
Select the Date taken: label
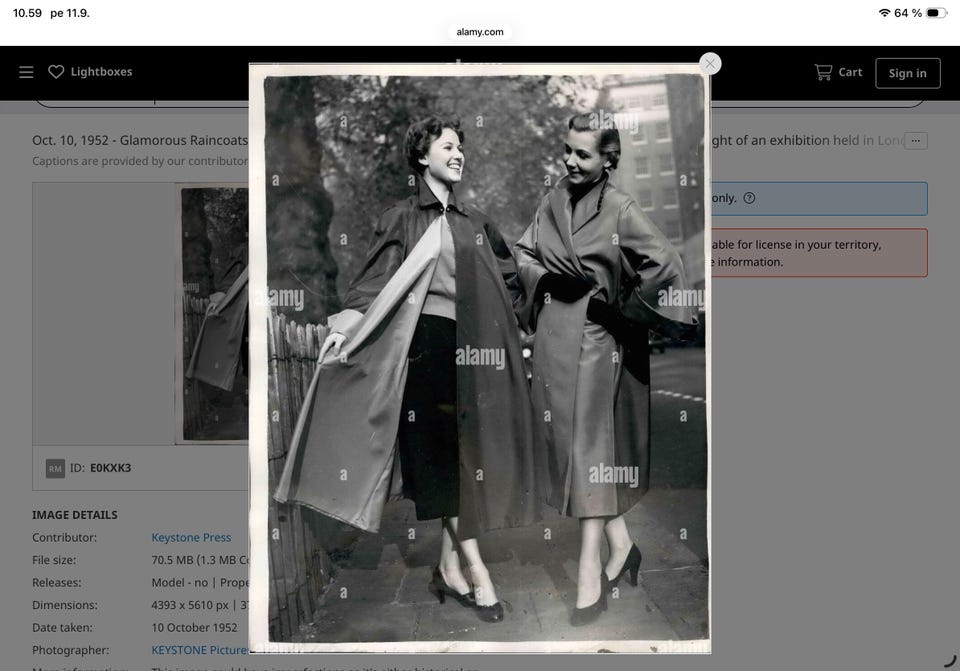pyautogui.click(x=62, y=628)
